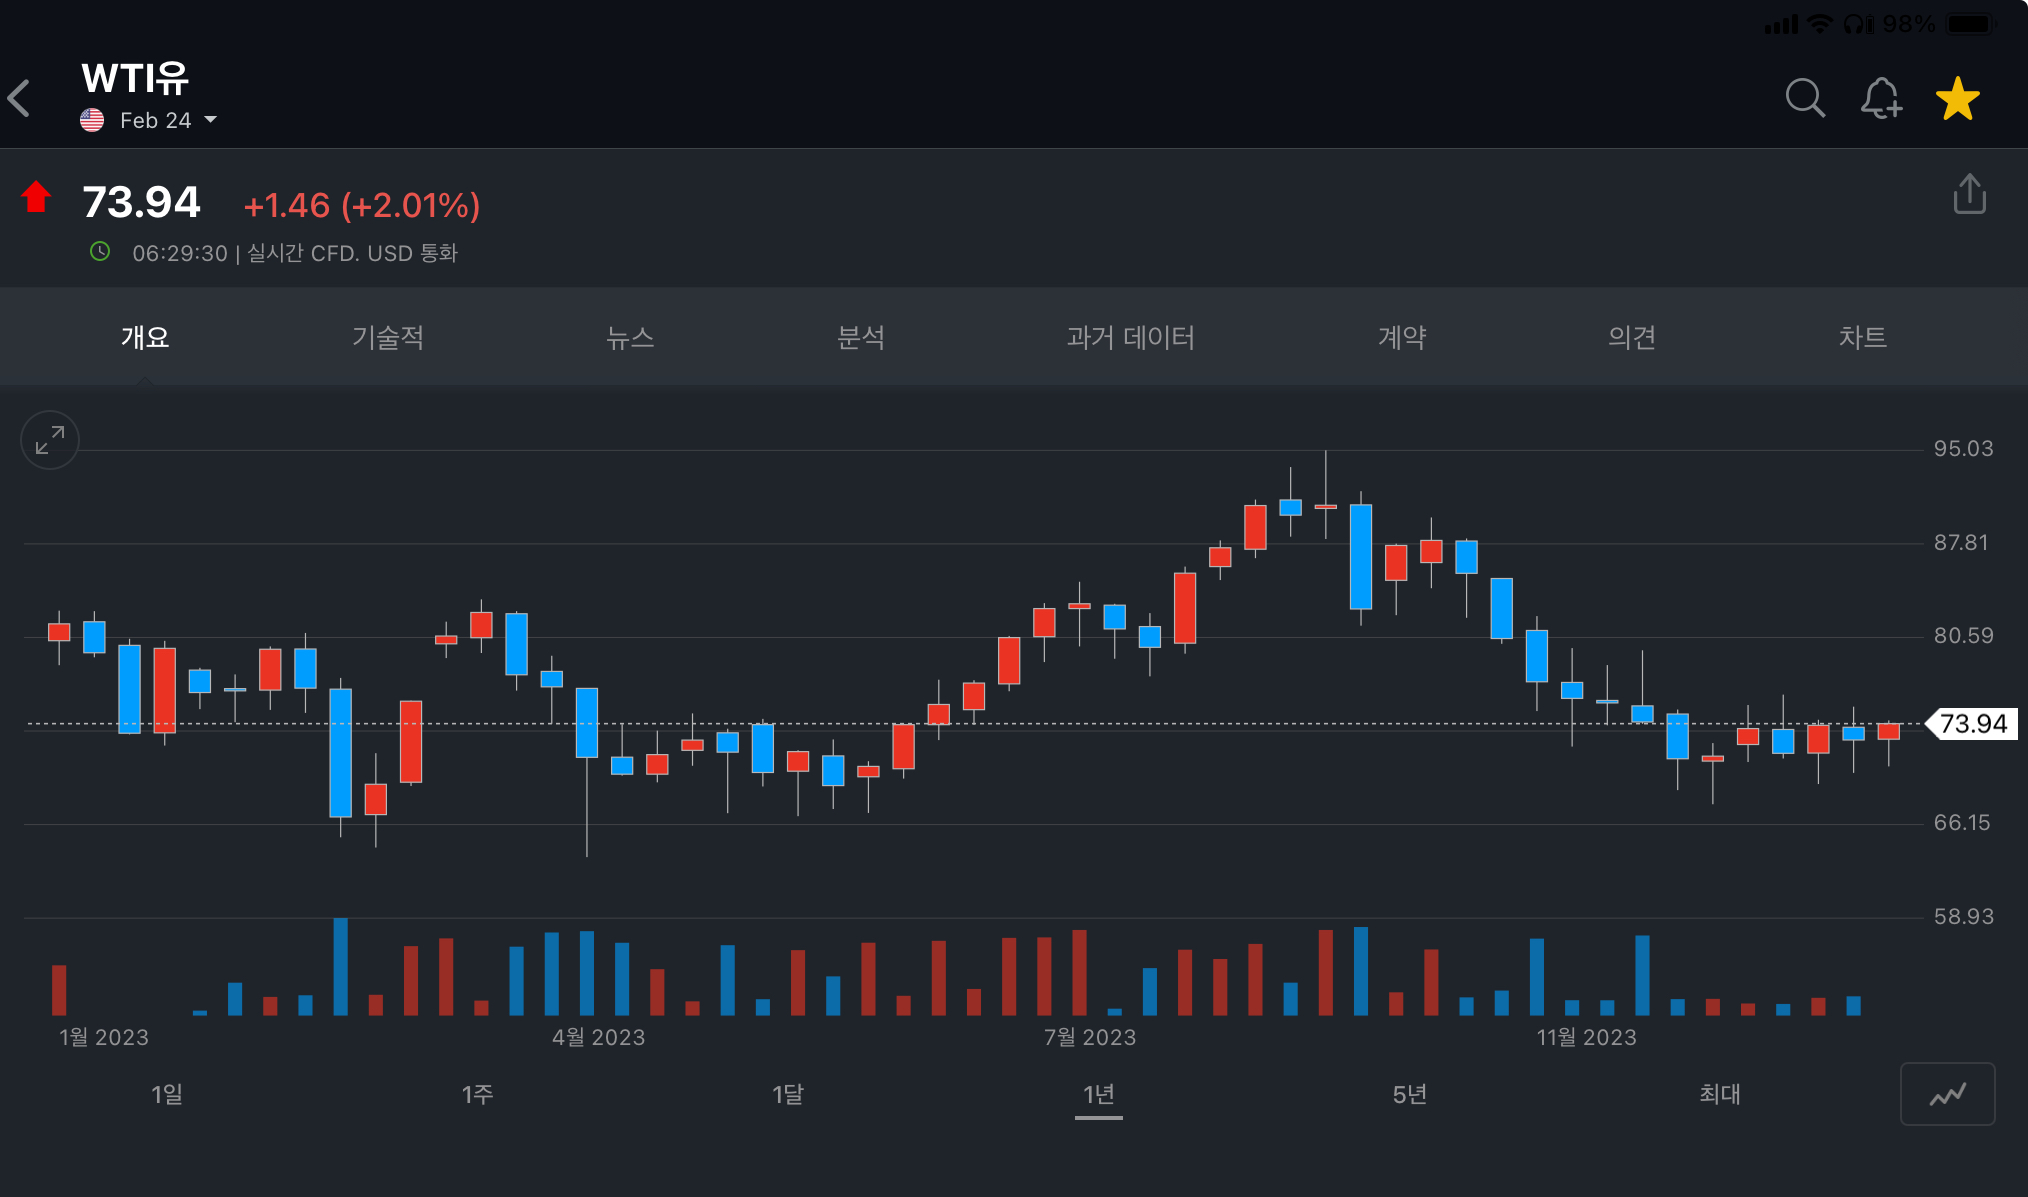Tap the 7월 2023 date label
The width and height of the screenshot is (2028, 1197).
click(1090, 1037)
